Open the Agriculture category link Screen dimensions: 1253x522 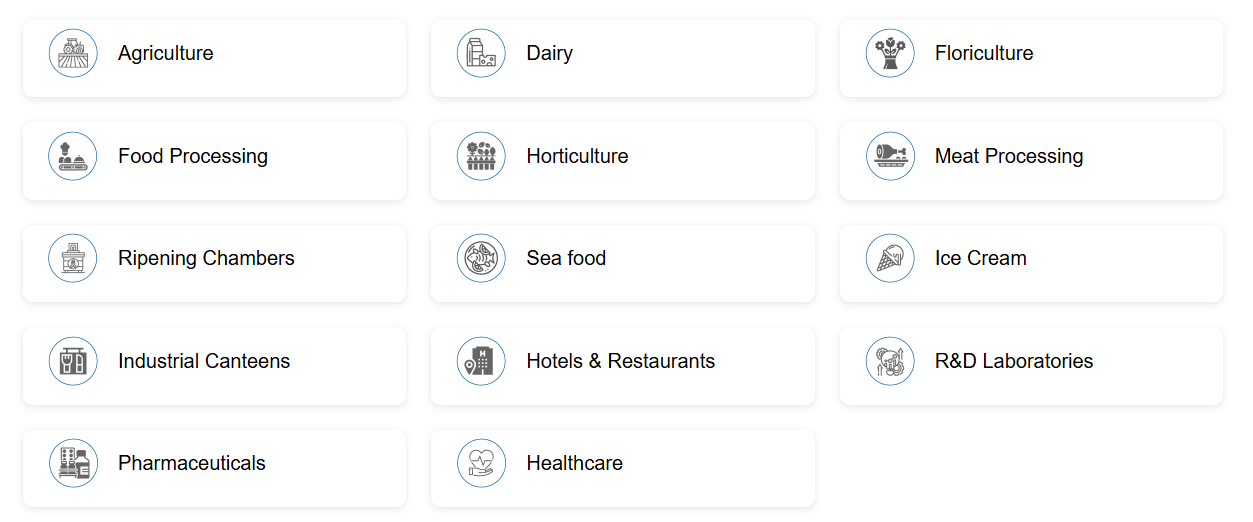point(166,54)
